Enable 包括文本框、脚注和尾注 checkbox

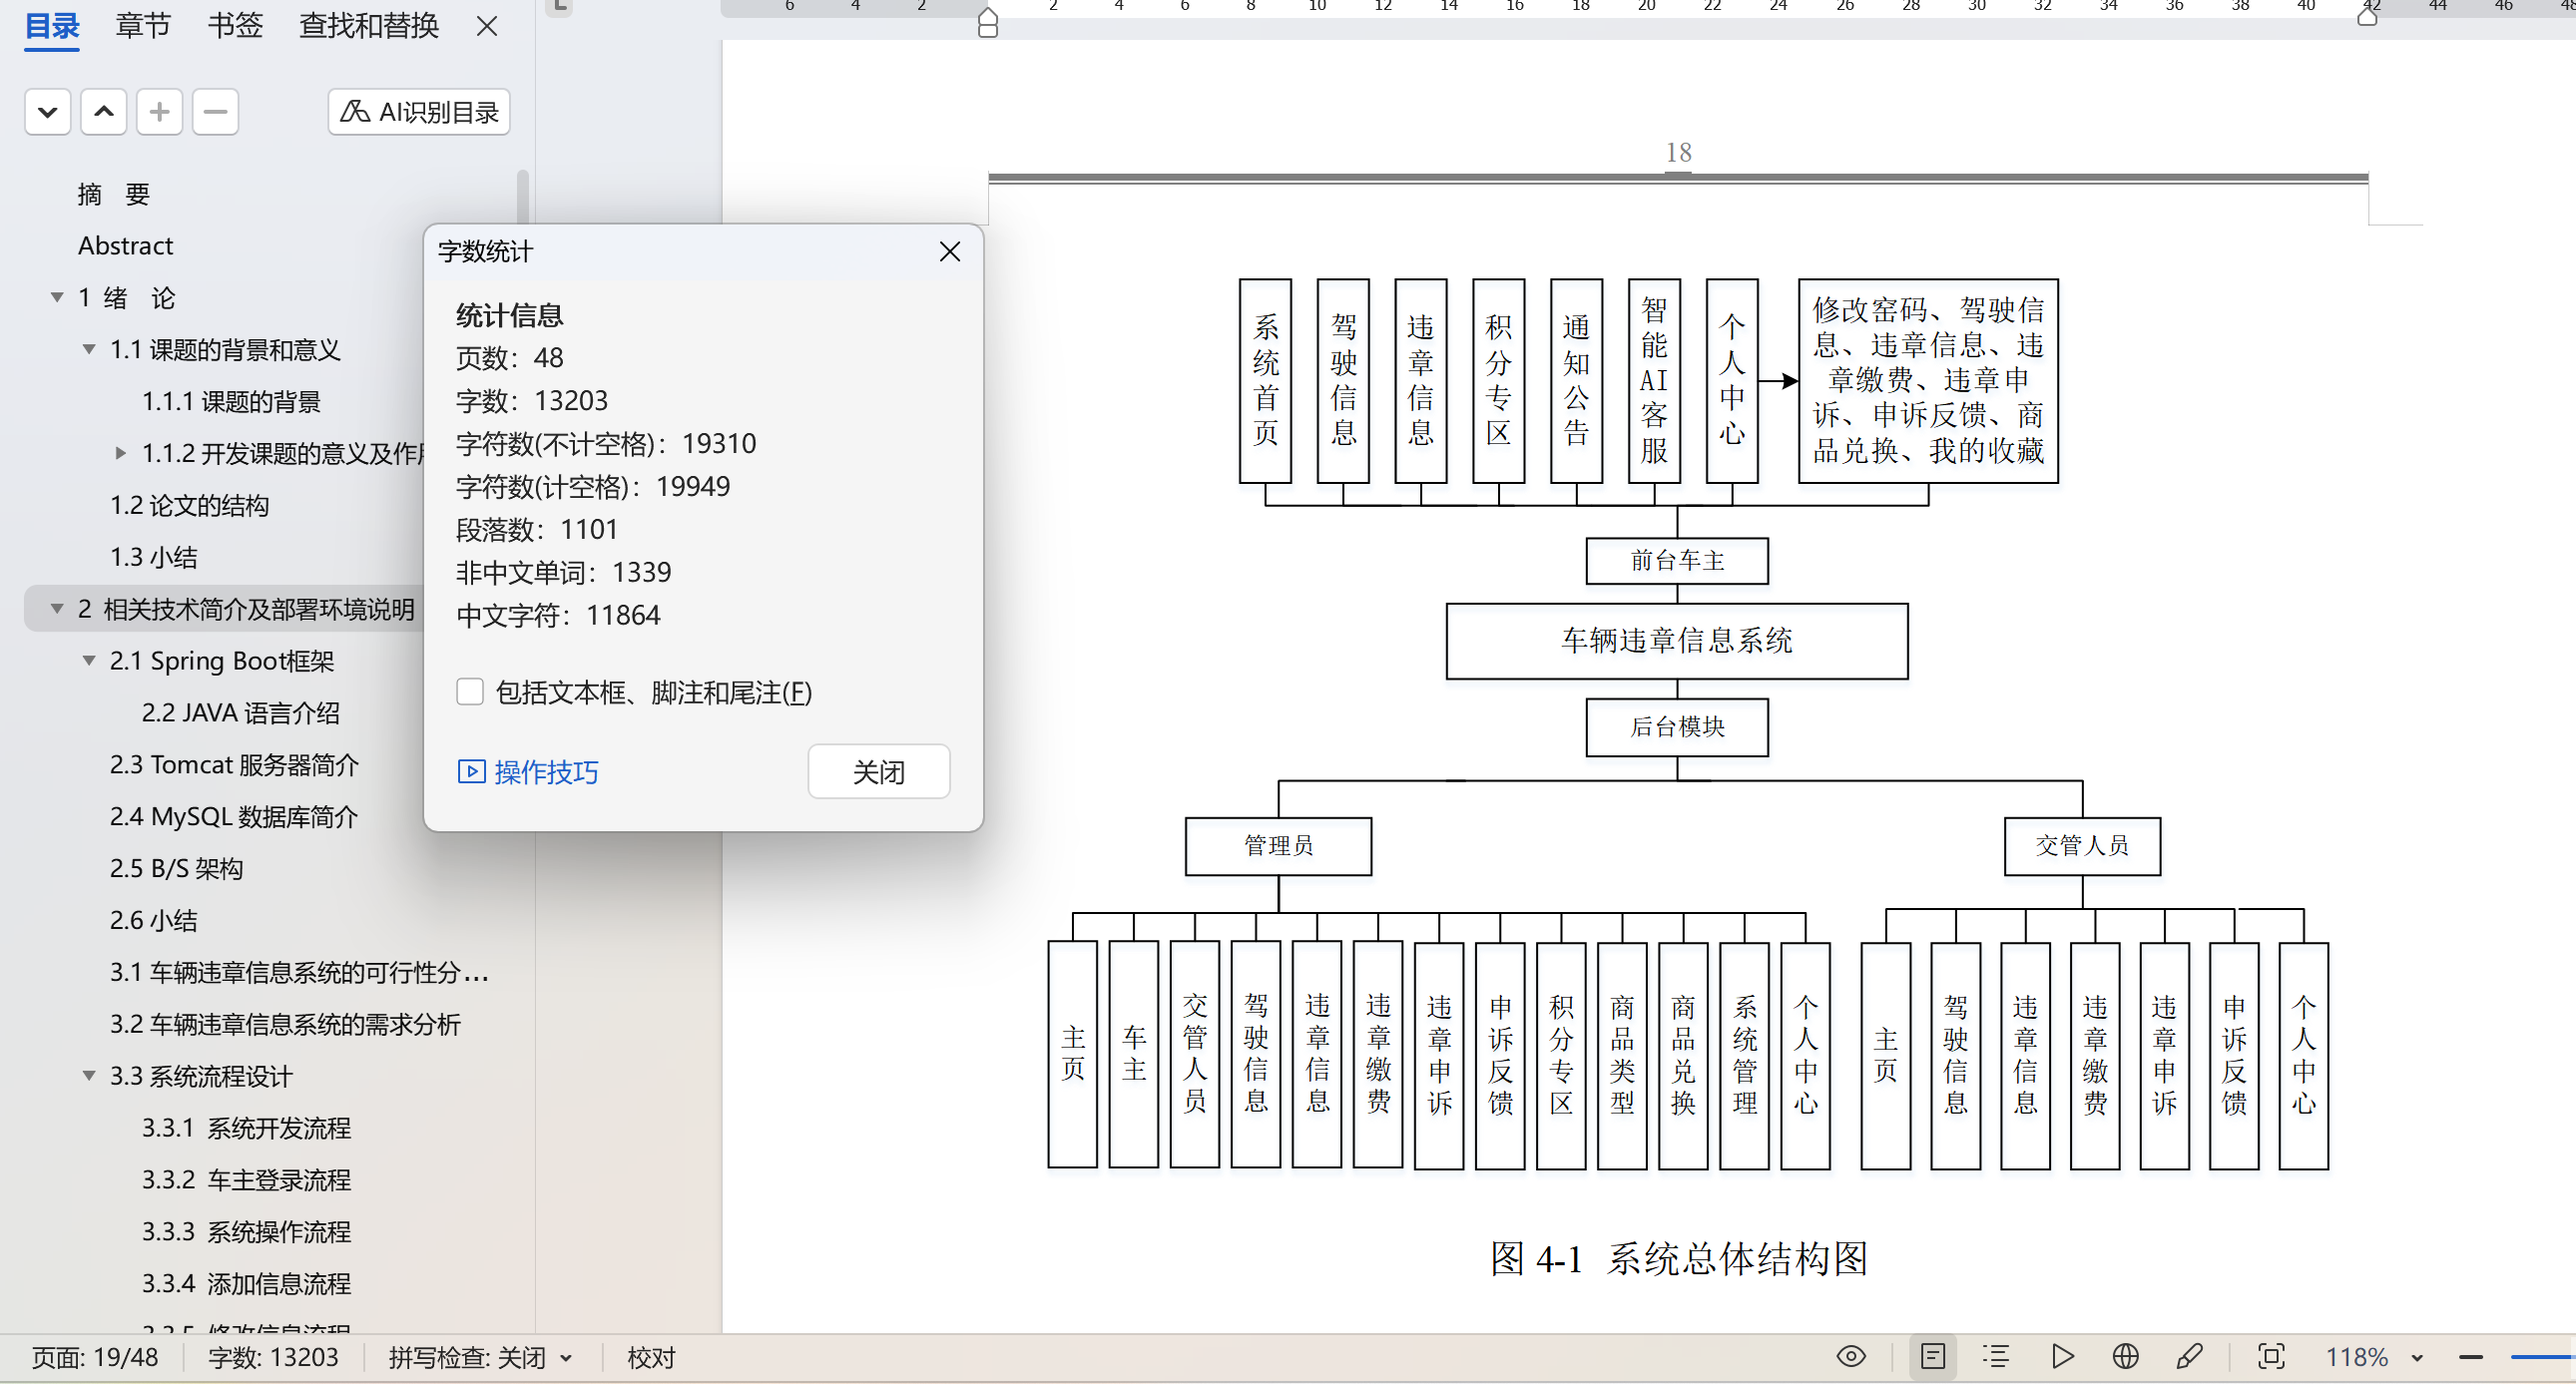point(470,692)
